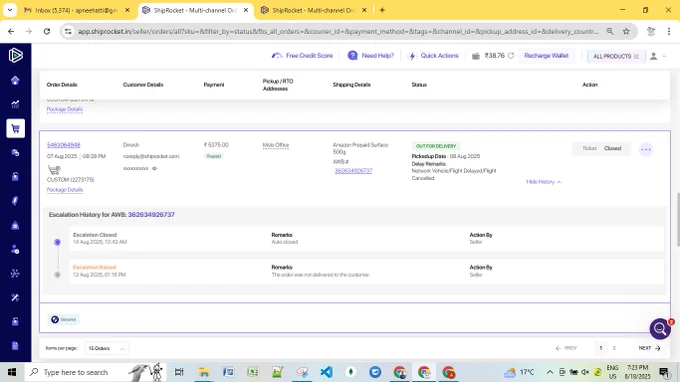Open the Home dashboard sidebar icon
Image resolution: width=680 pixels, height=382 pixels.
(15, 81)
